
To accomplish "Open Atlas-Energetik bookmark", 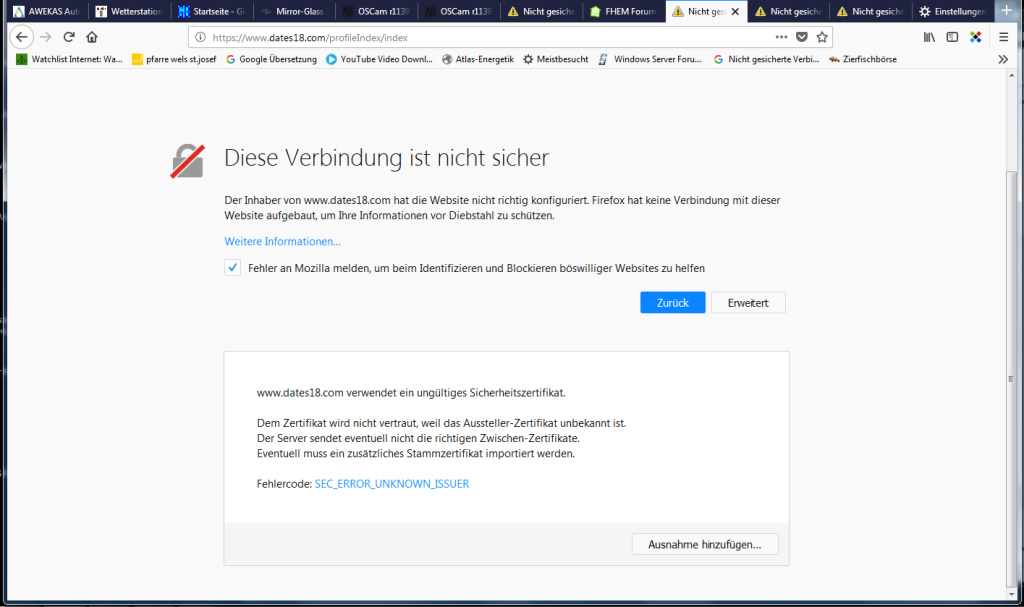I will [478, 59].
